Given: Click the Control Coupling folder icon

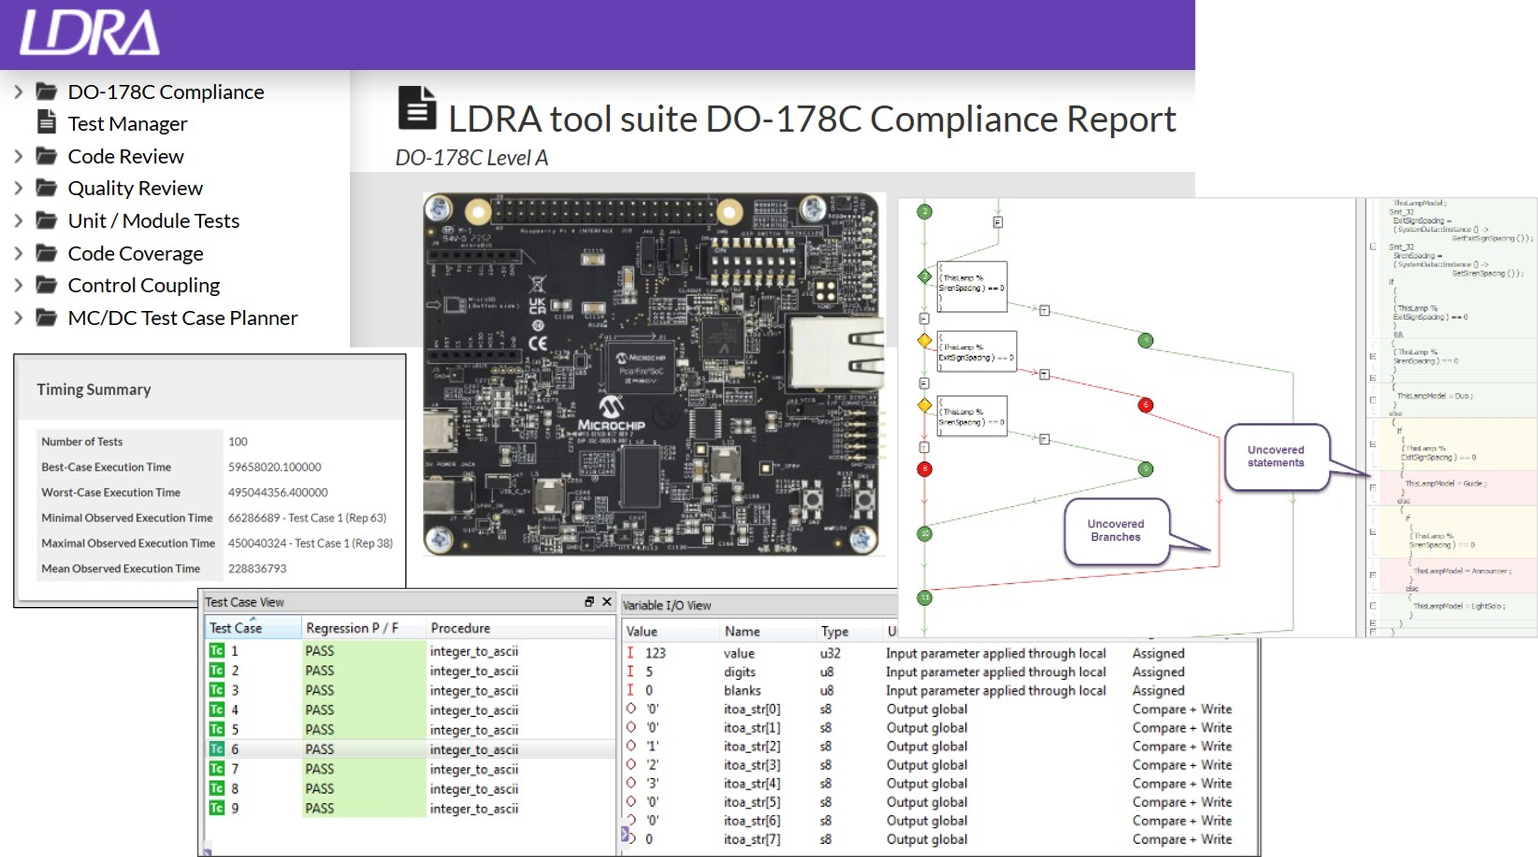Looking at the screenshot, I should point(46,285).
